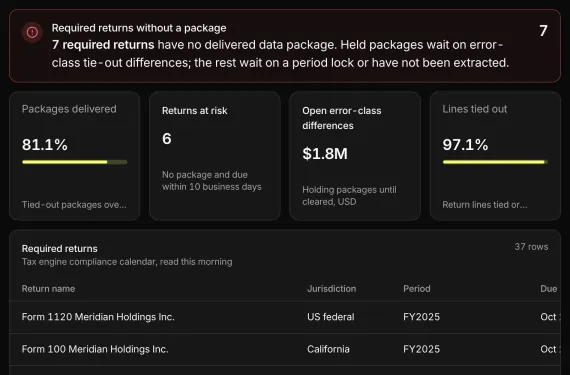
Task: Click the 'US federal' jurisdiction cell
Action: (x=330, y=317)
